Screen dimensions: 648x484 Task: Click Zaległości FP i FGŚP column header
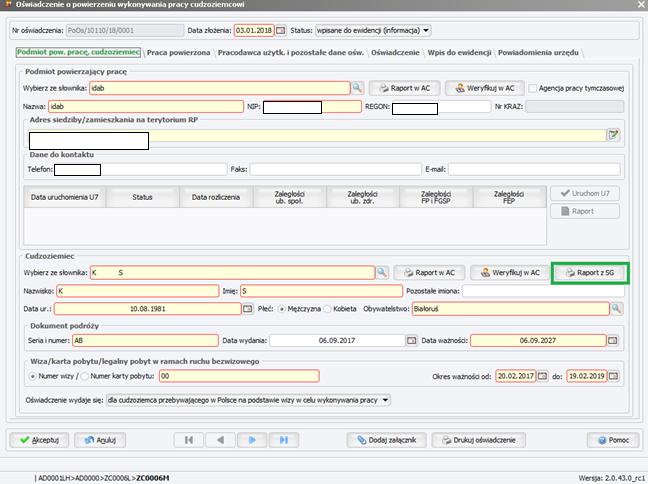click(x=436, y=197)
